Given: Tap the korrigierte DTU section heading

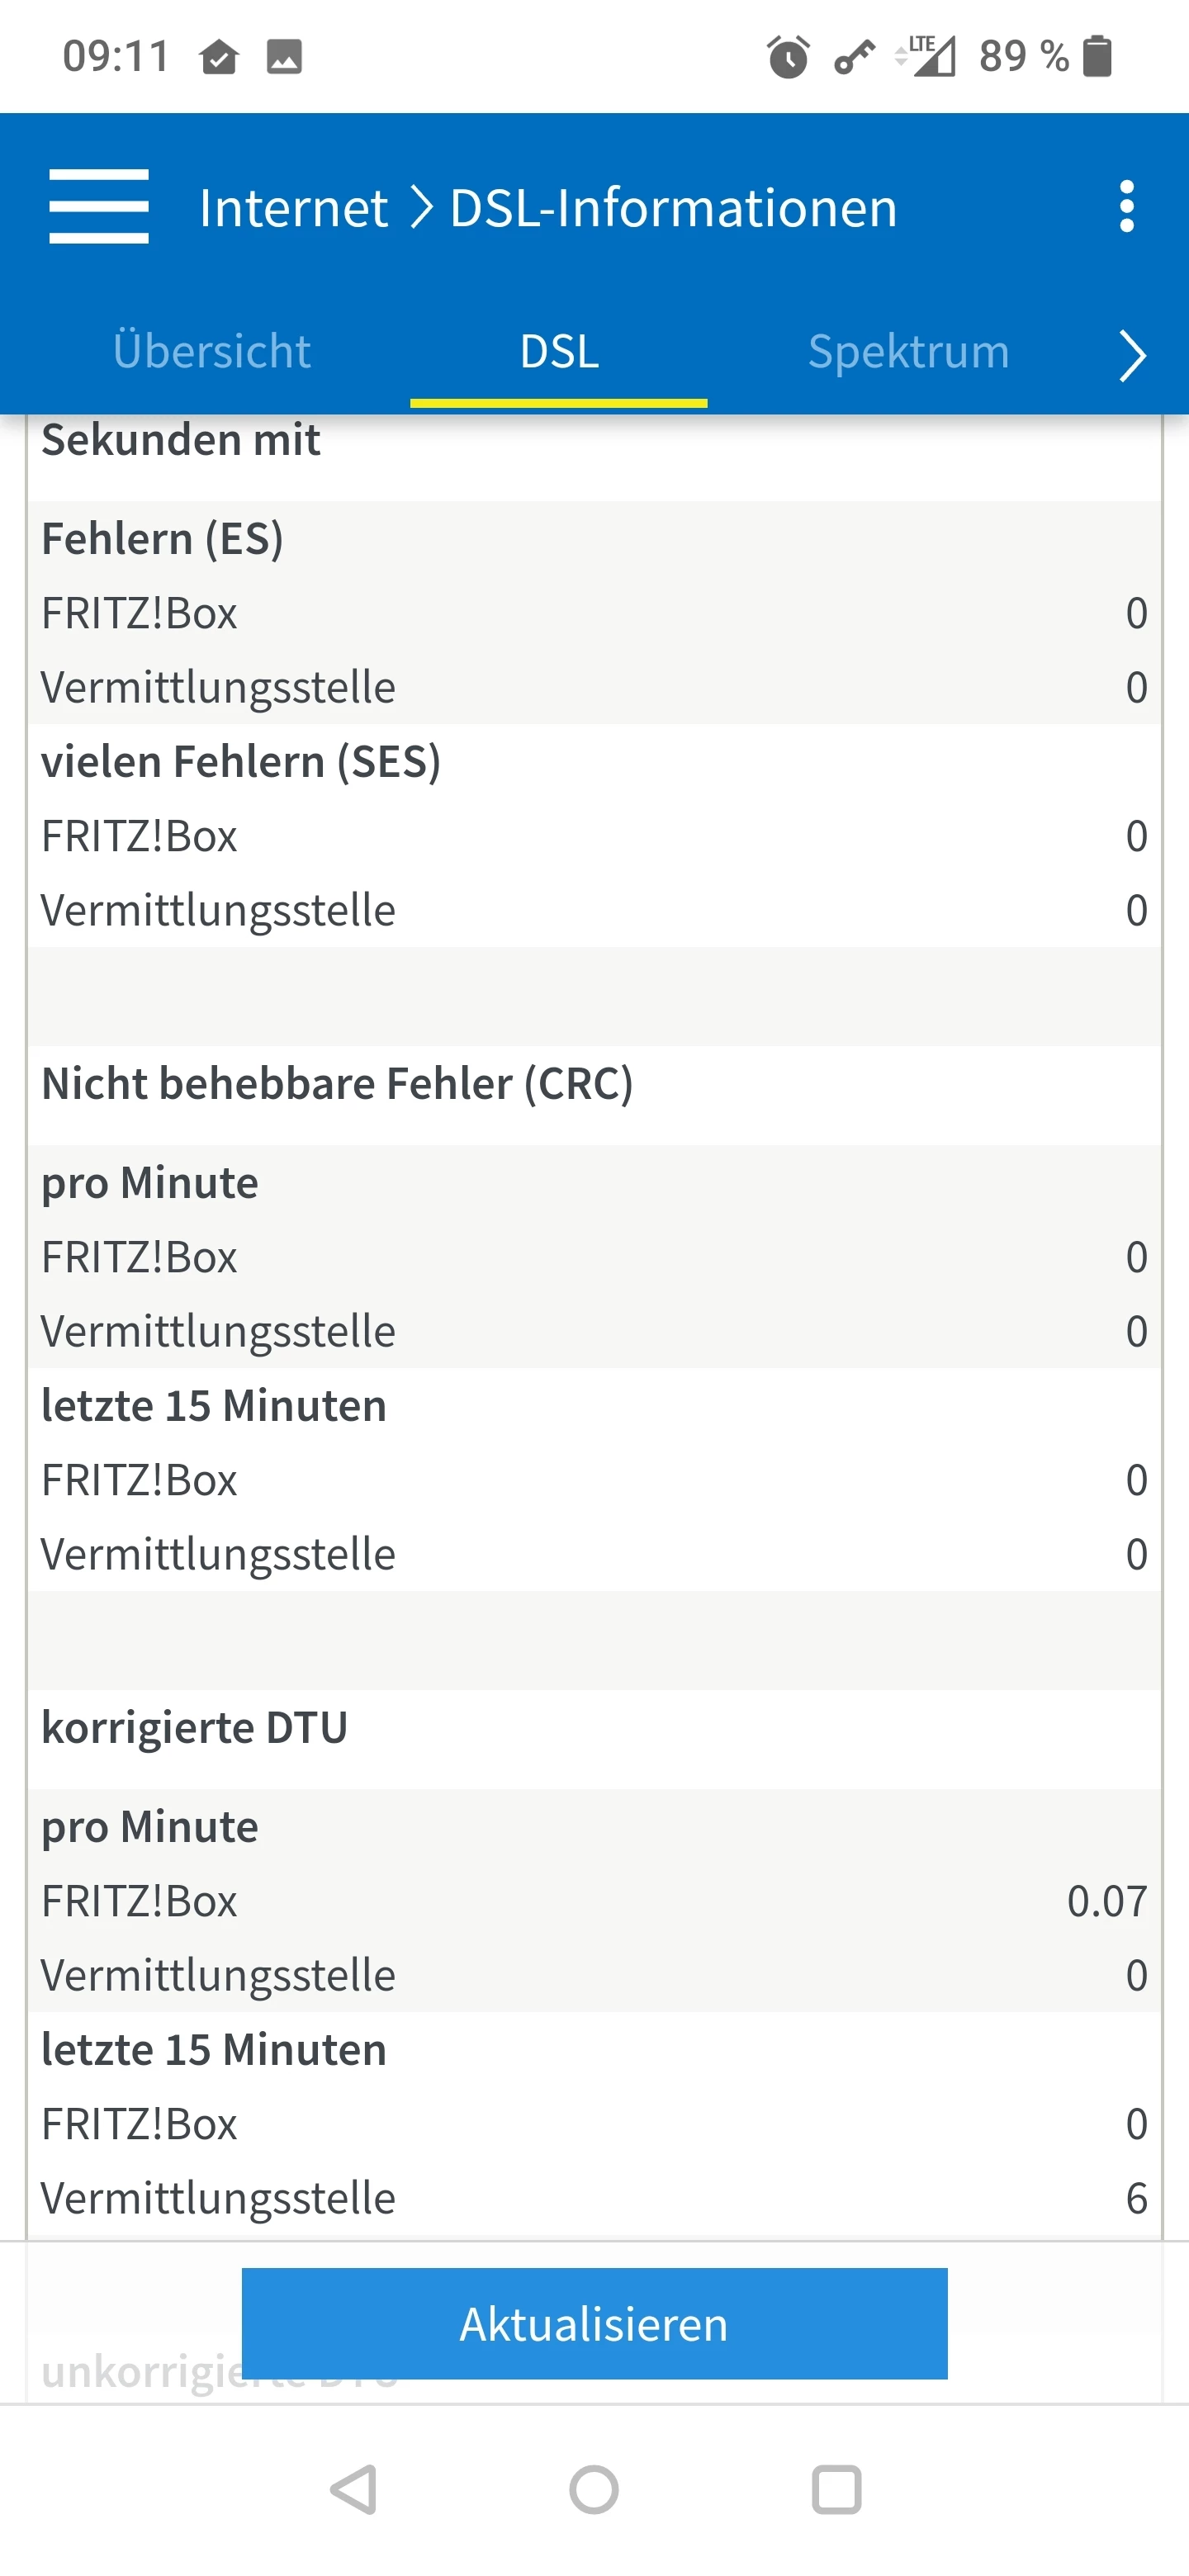Looking at the screenshot, I should tap(195, 1728).
